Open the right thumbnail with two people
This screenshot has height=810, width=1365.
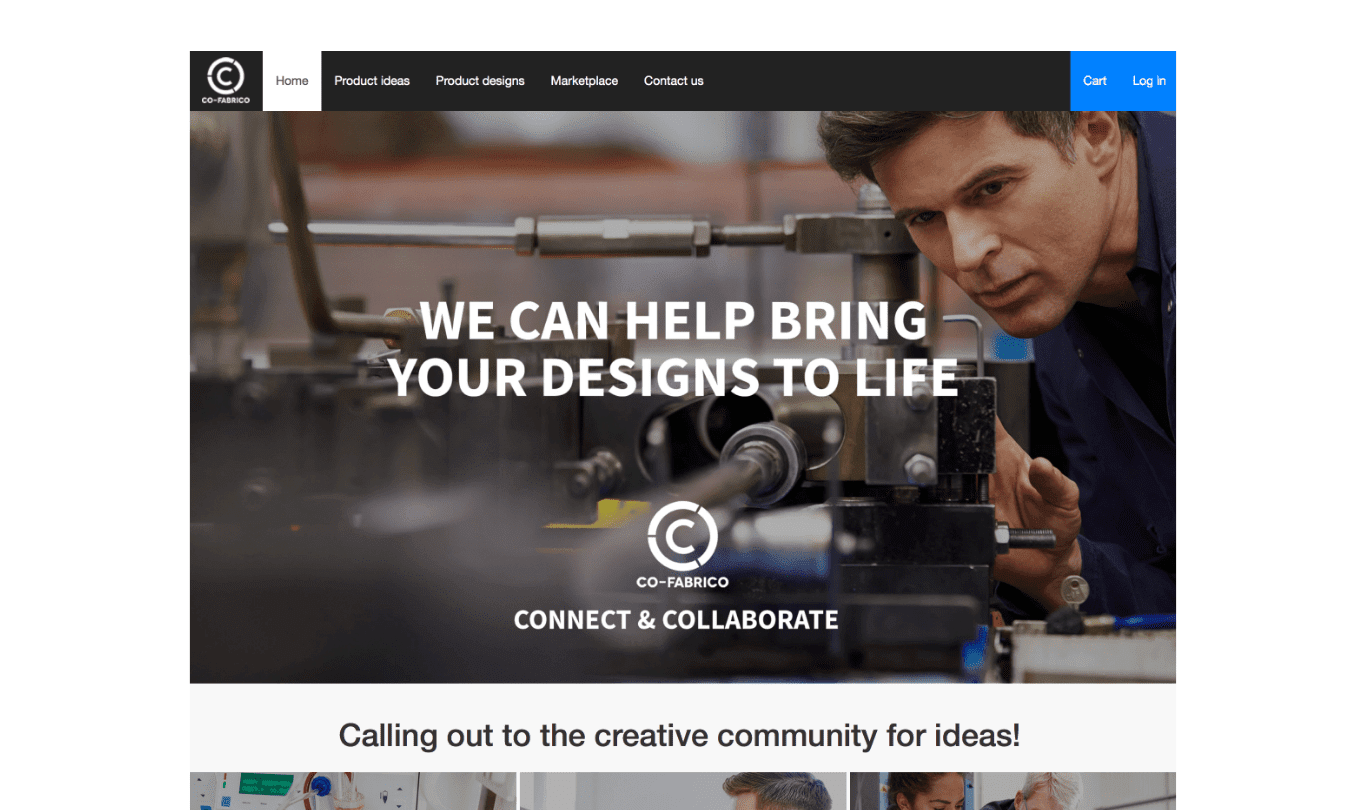(x=1013, y=791)
